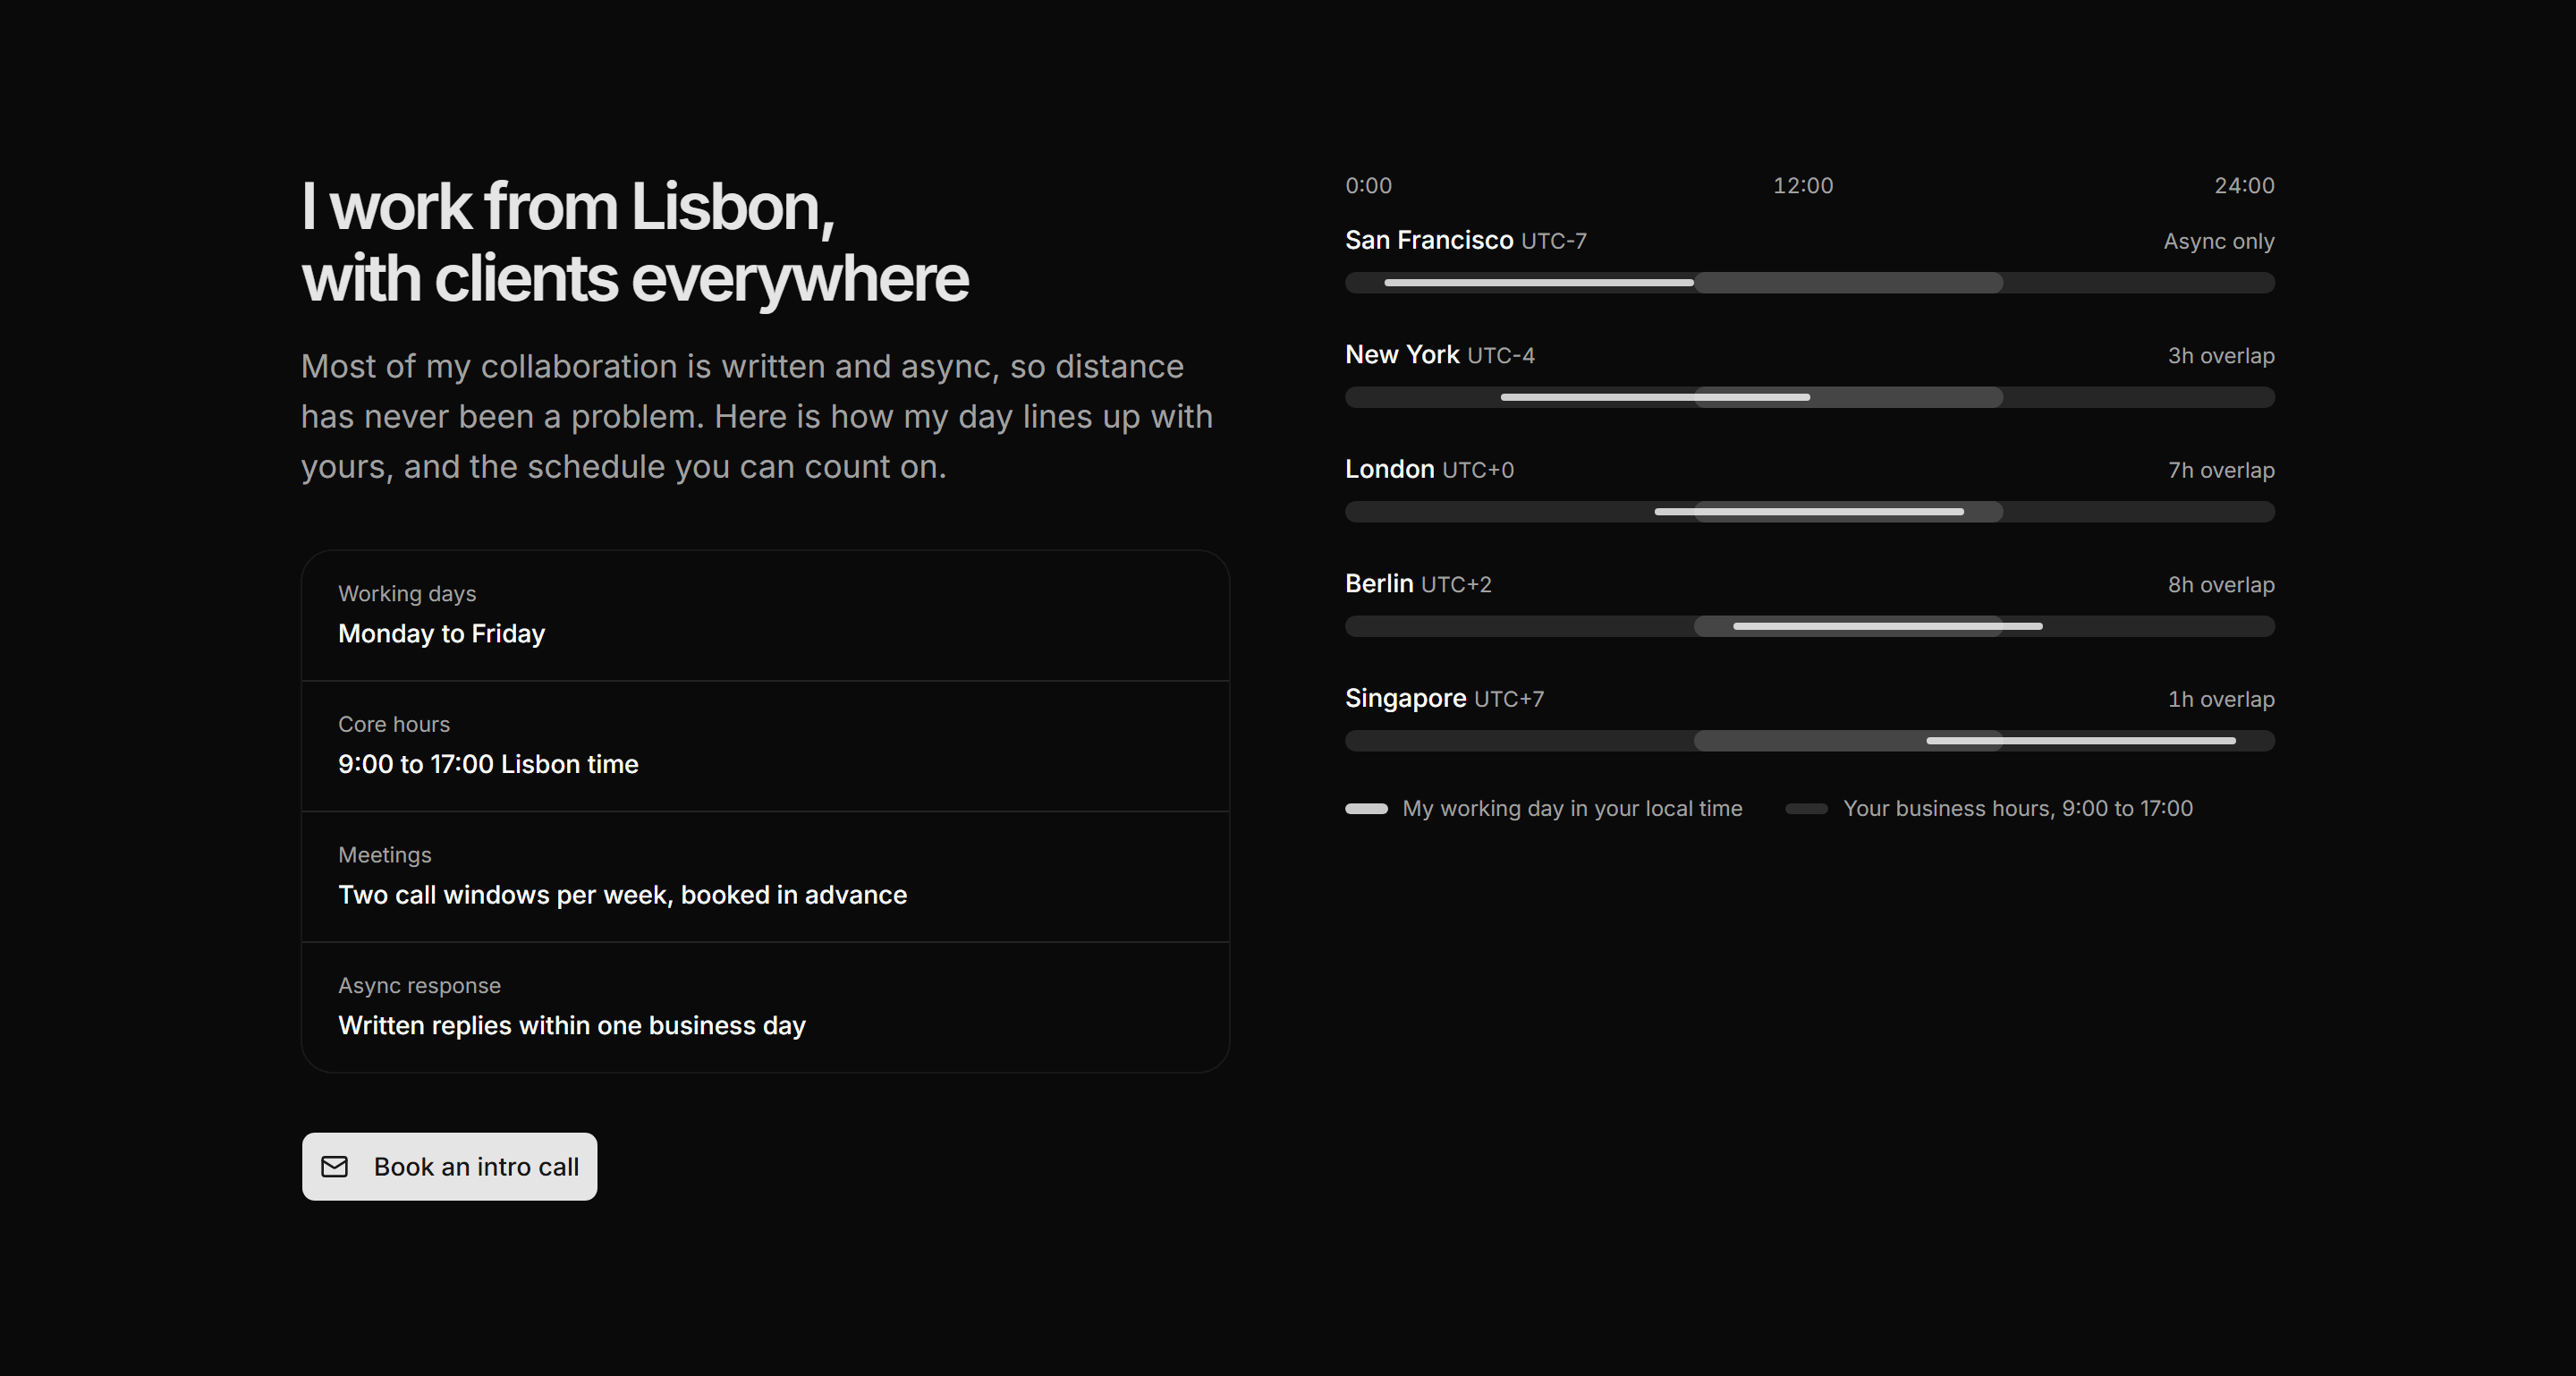Screen dimensions: 2576x1376
Task: Click the 'Monday to Friday' working days value
Action: click(x=441, y=634)
